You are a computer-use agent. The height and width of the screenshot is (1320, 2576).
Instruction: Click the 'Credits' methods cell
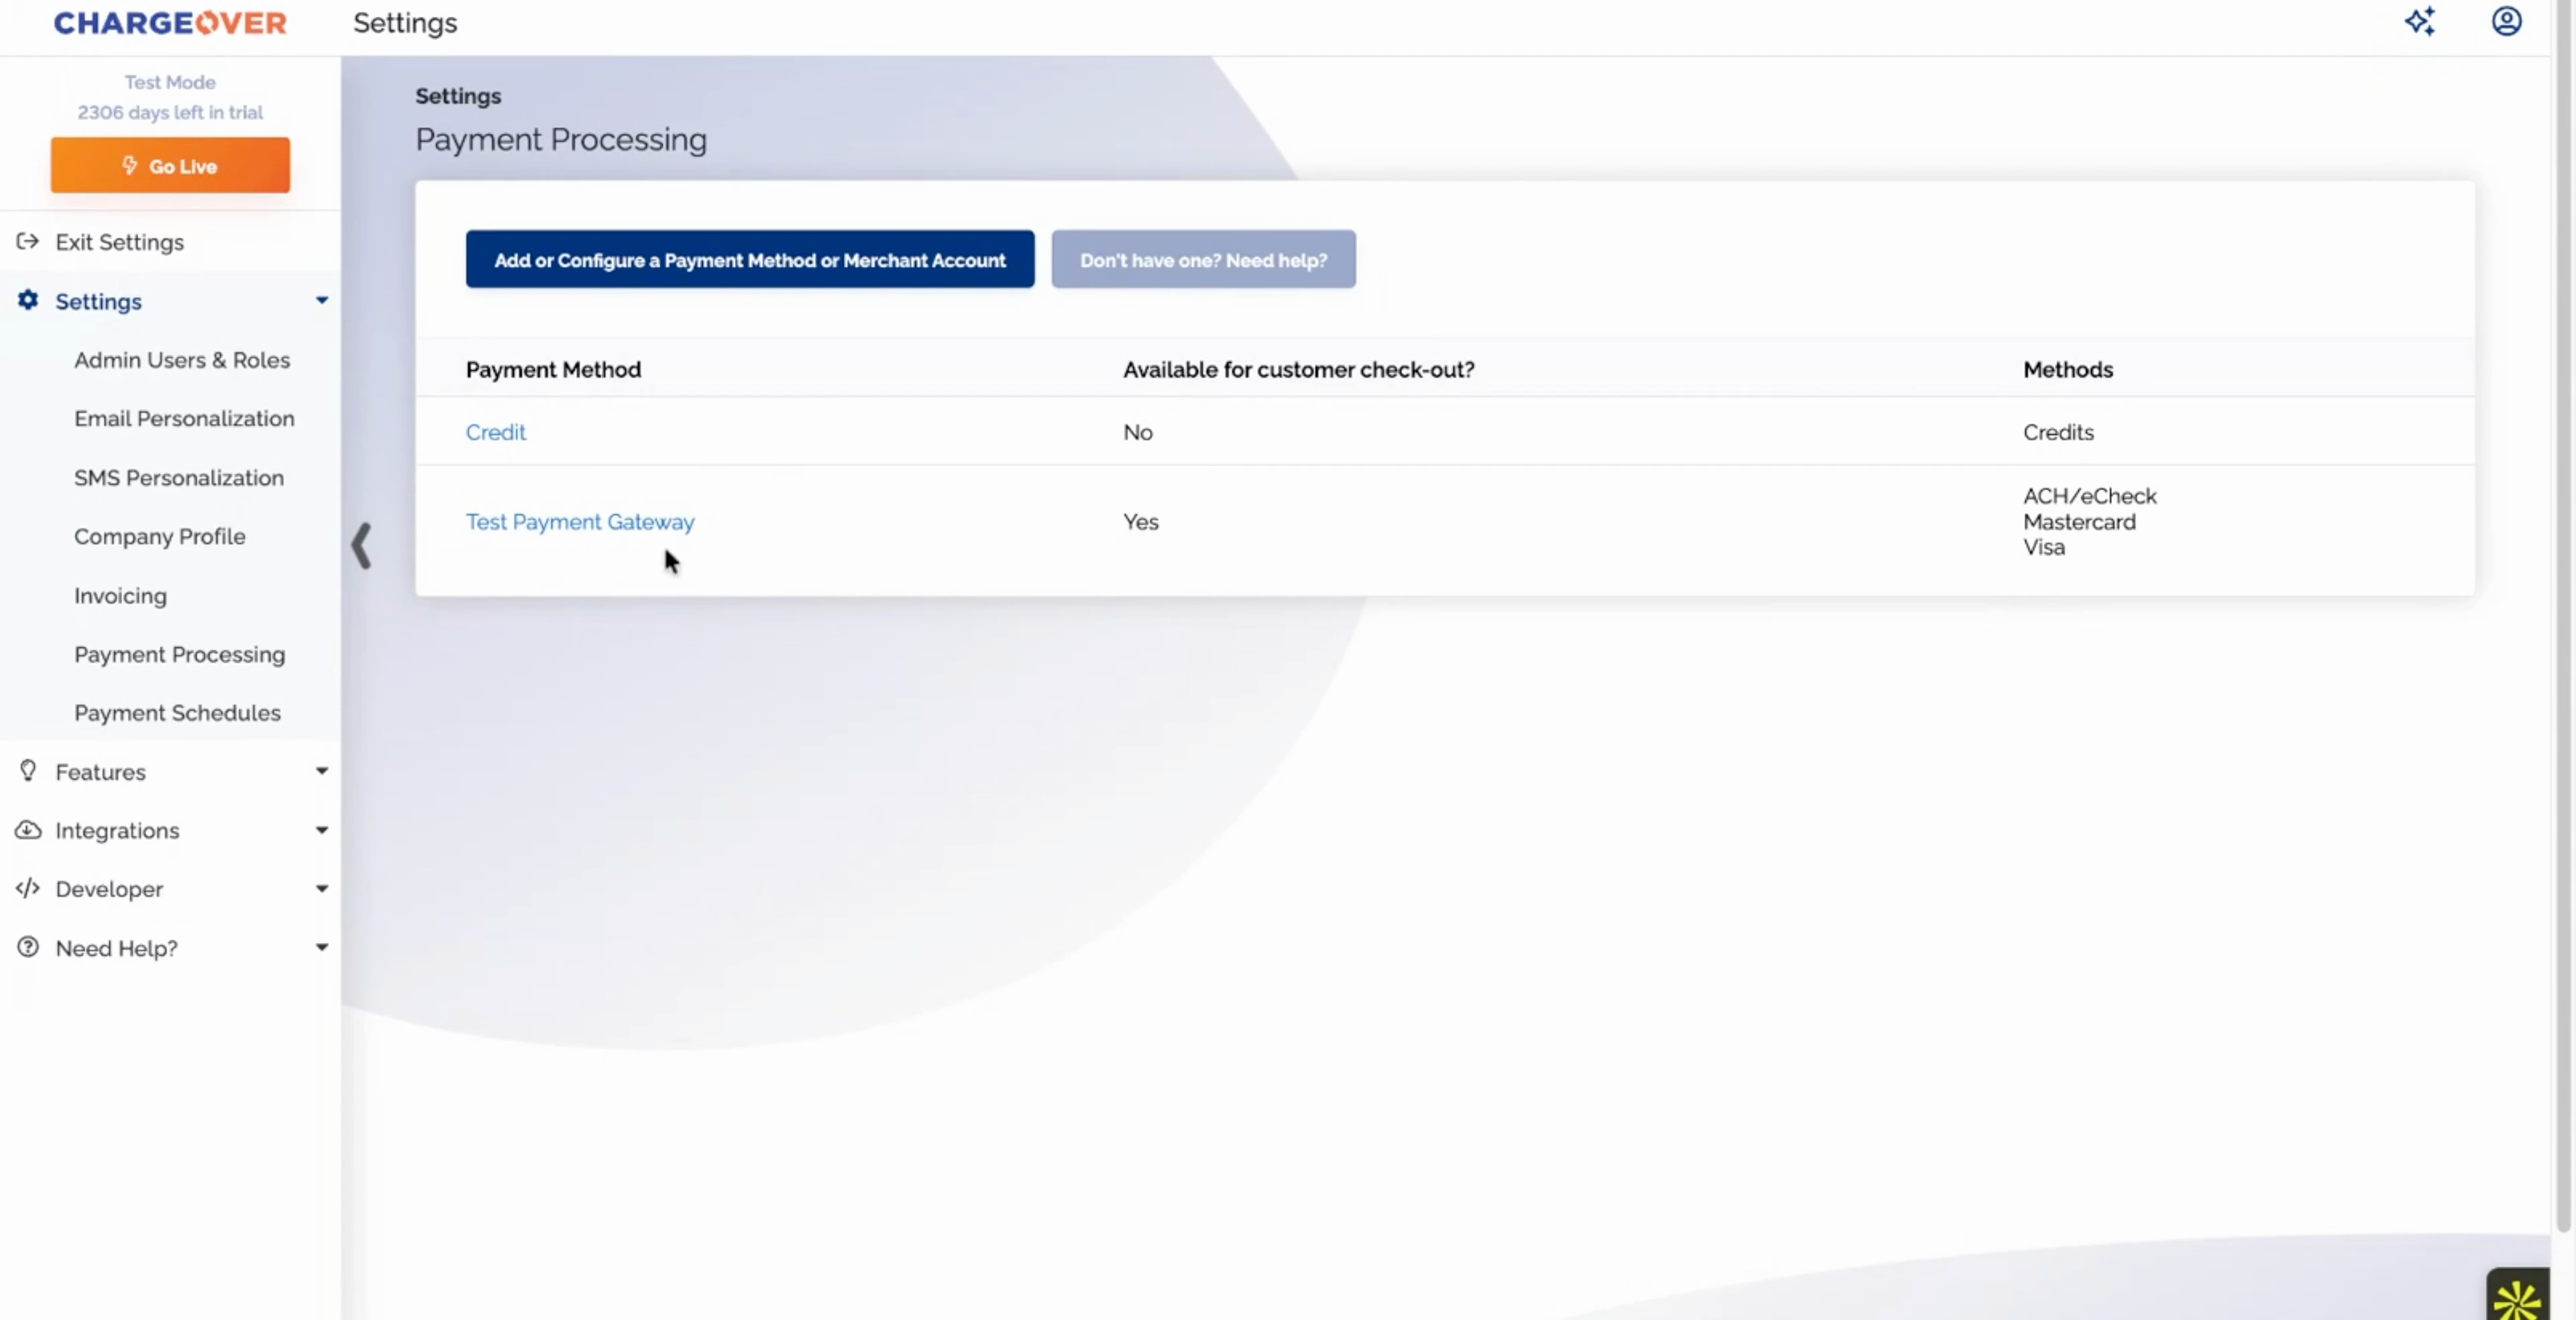(2058, 432)
